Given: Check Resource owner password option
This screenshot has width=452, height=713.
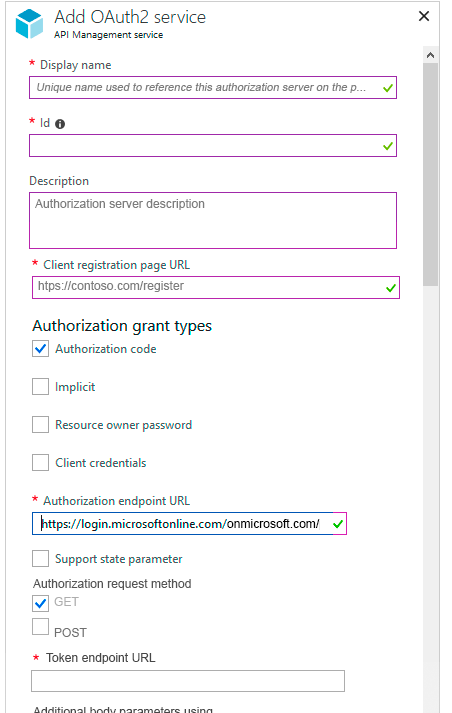Looking at the screenshot, I should point(40,425).
